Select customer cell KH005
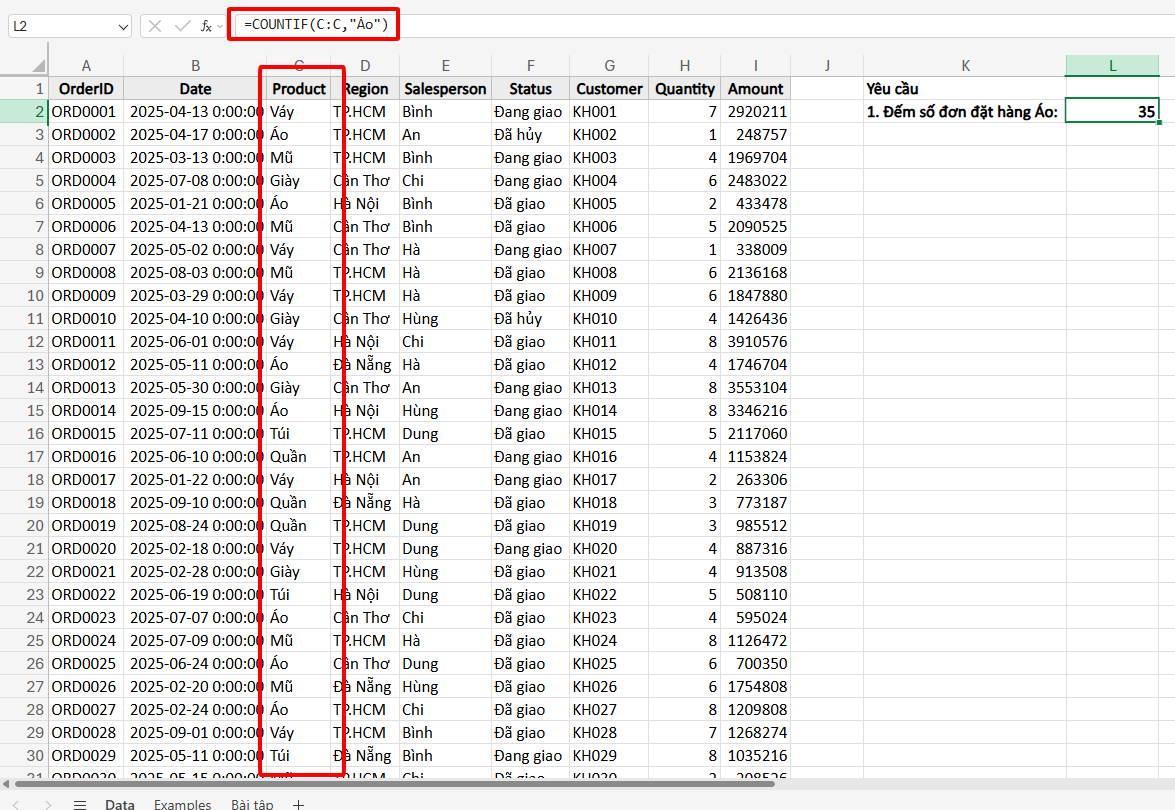 pyautogui.click(x=609, y=204)
